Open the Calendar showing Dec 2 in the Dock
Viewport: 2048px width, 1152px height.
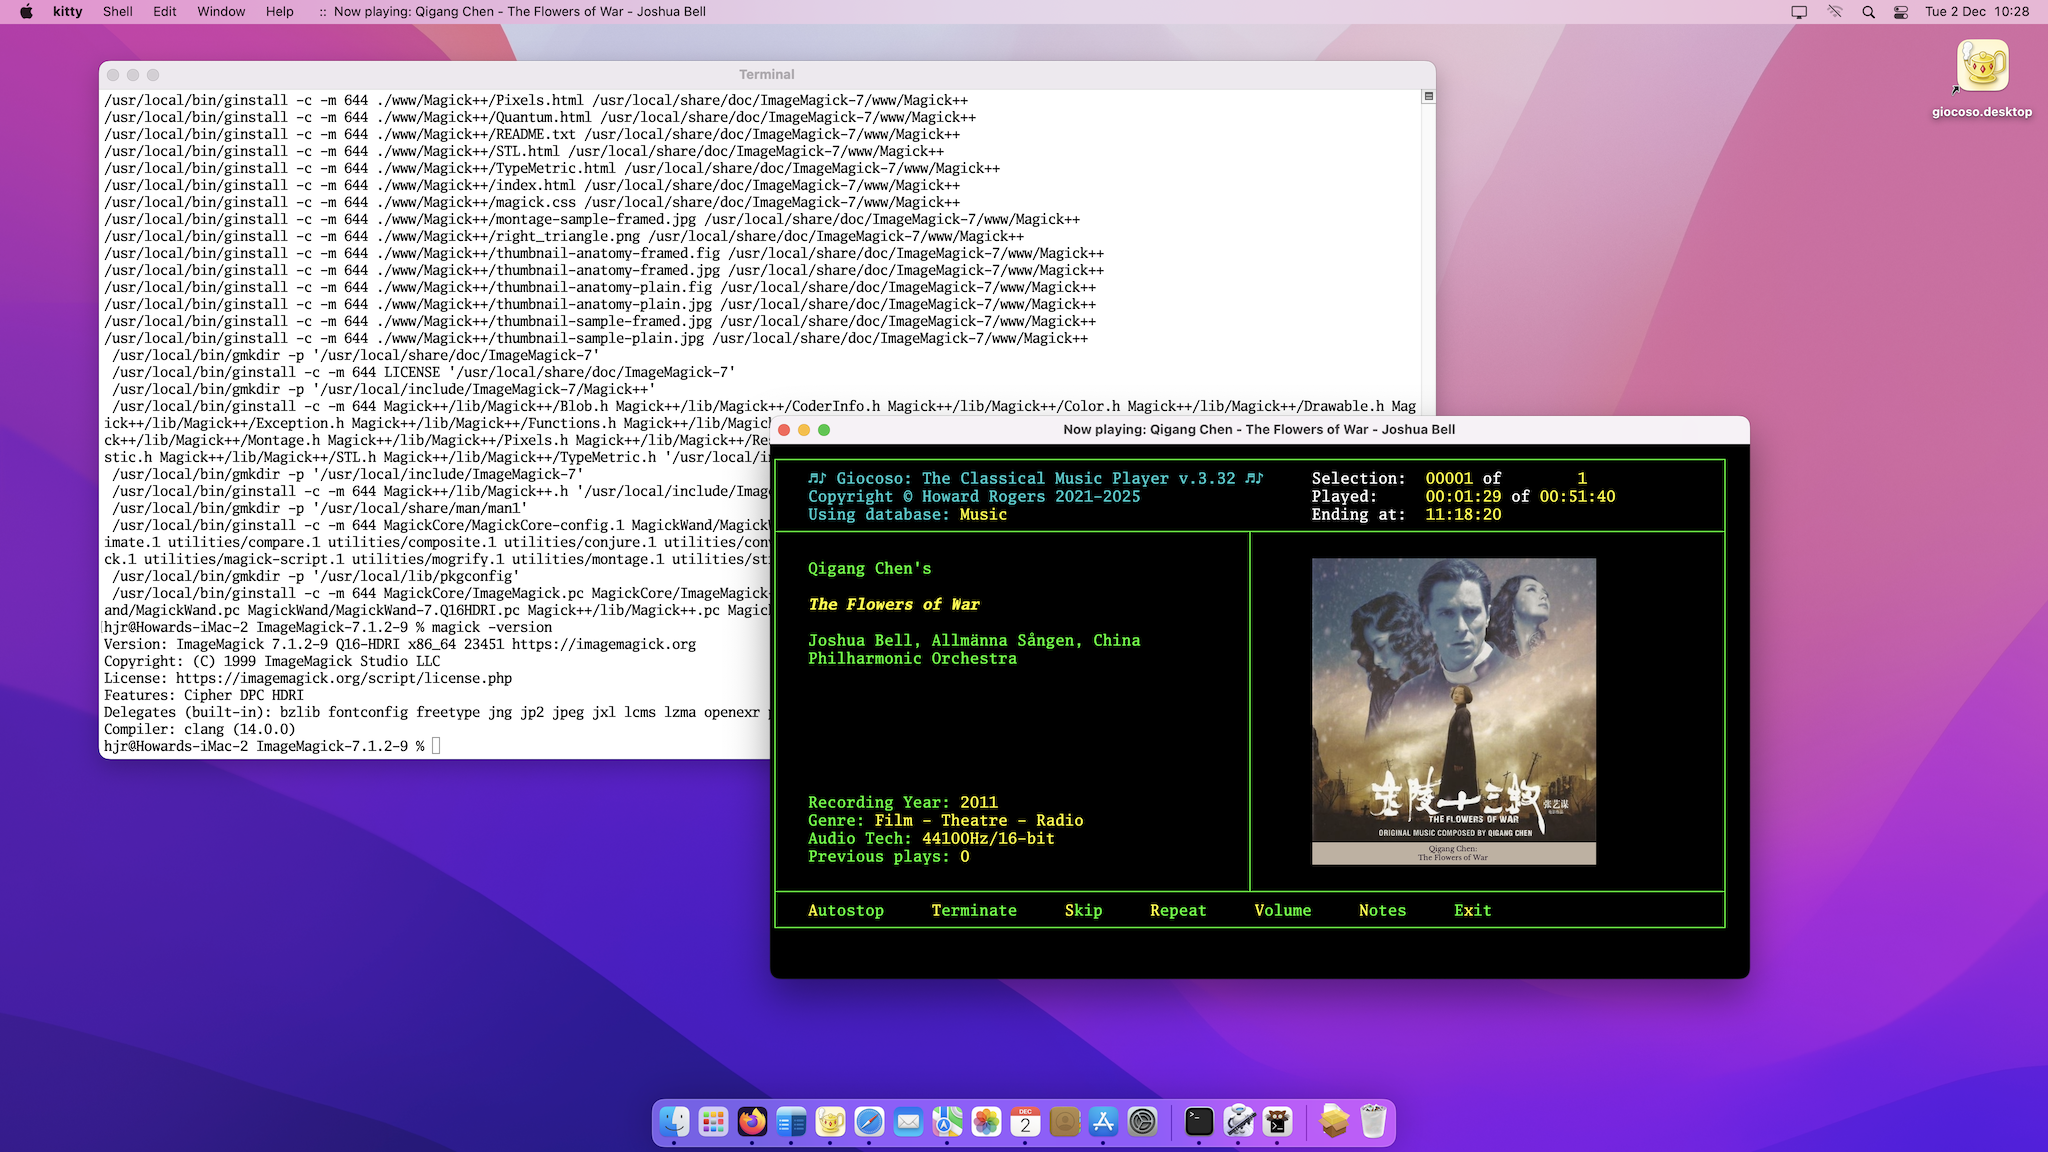[x=1025, y=1122]
